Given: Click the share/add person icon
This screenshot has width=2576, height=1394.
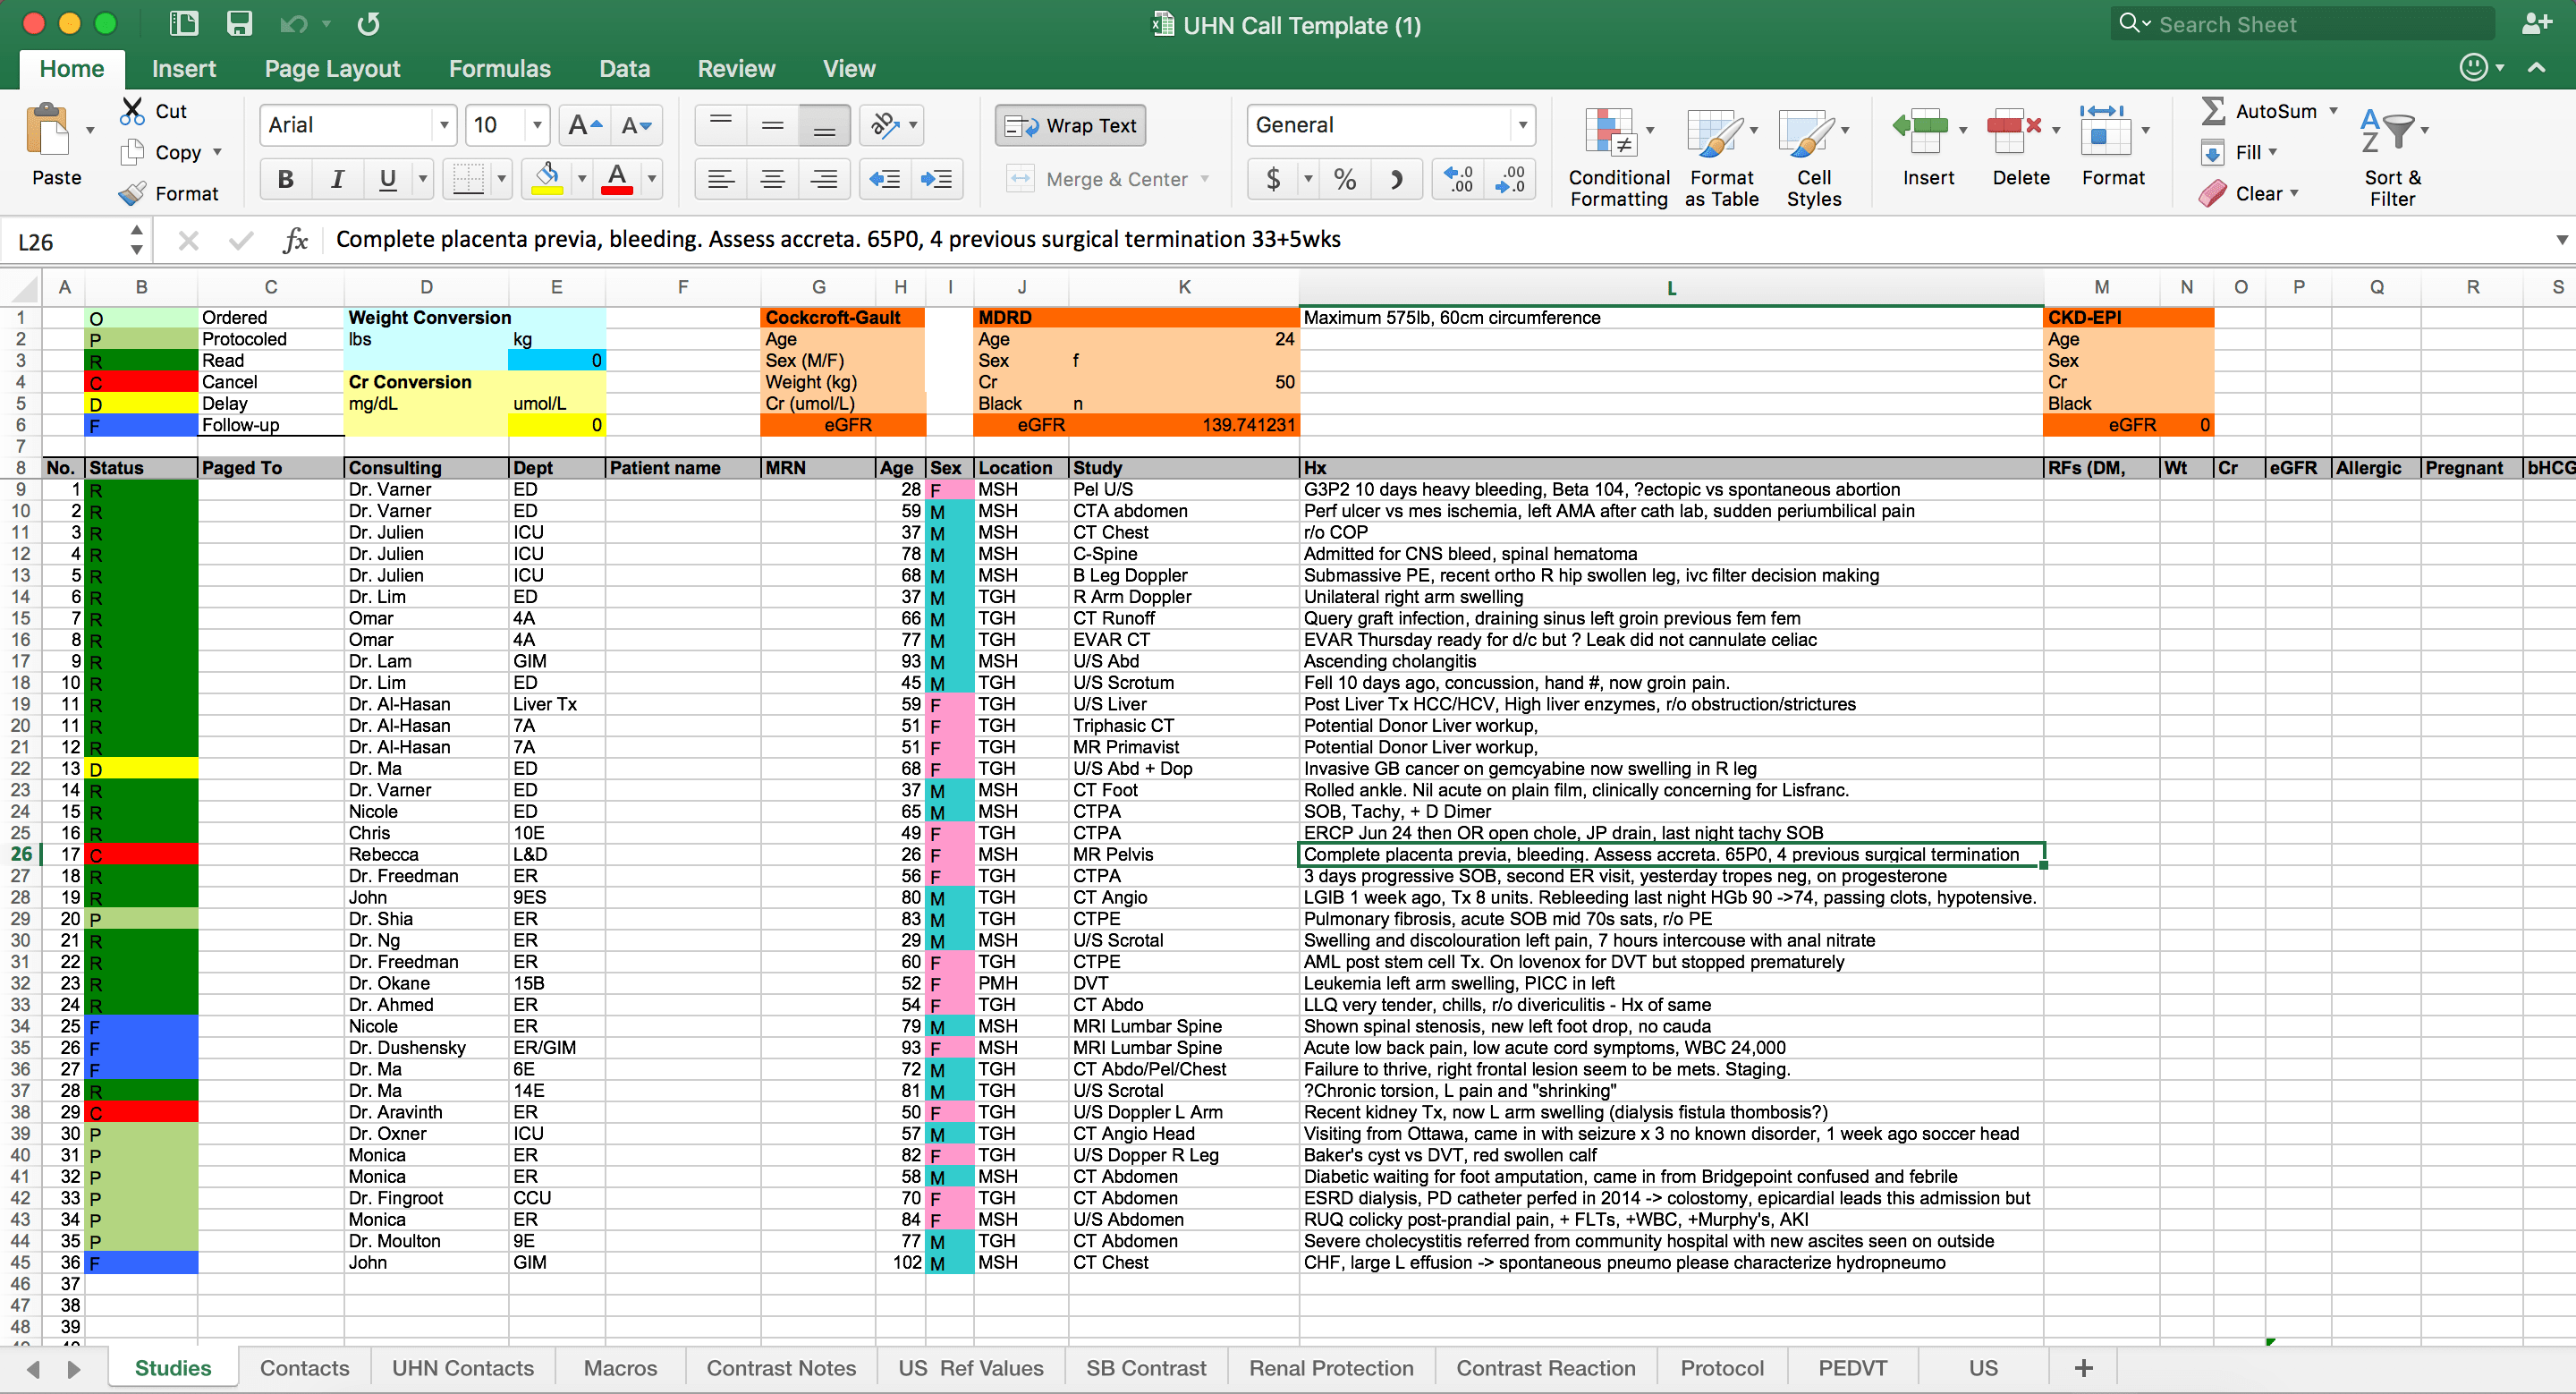Looking at the screenshot, I should [x=2536, y=24].
